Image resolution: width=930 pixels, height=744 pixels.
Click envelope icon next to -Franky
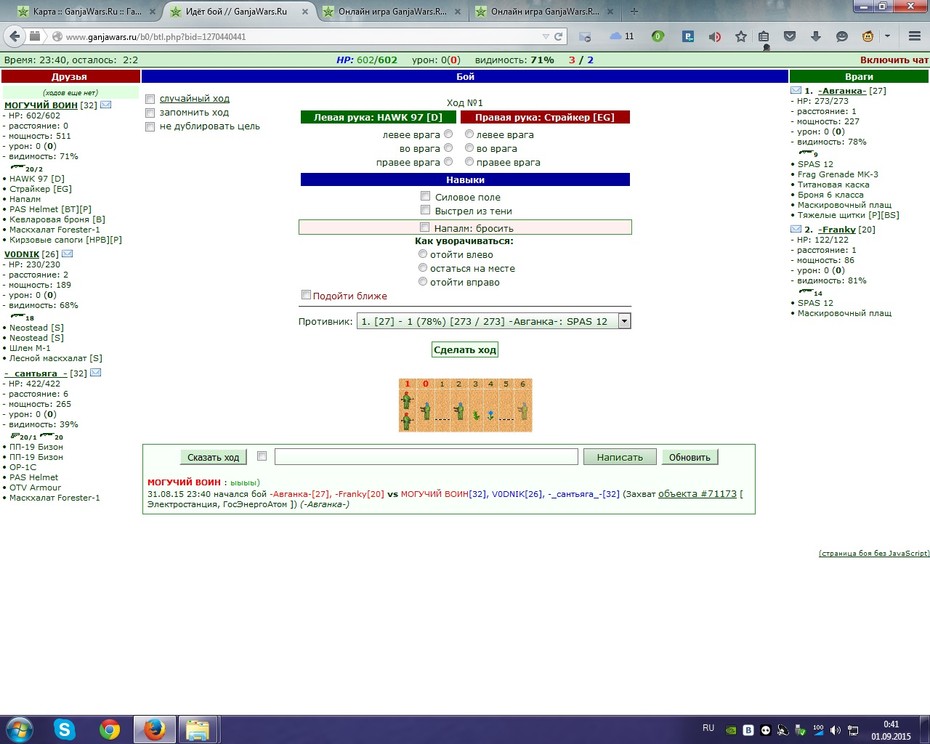(796, 229)
